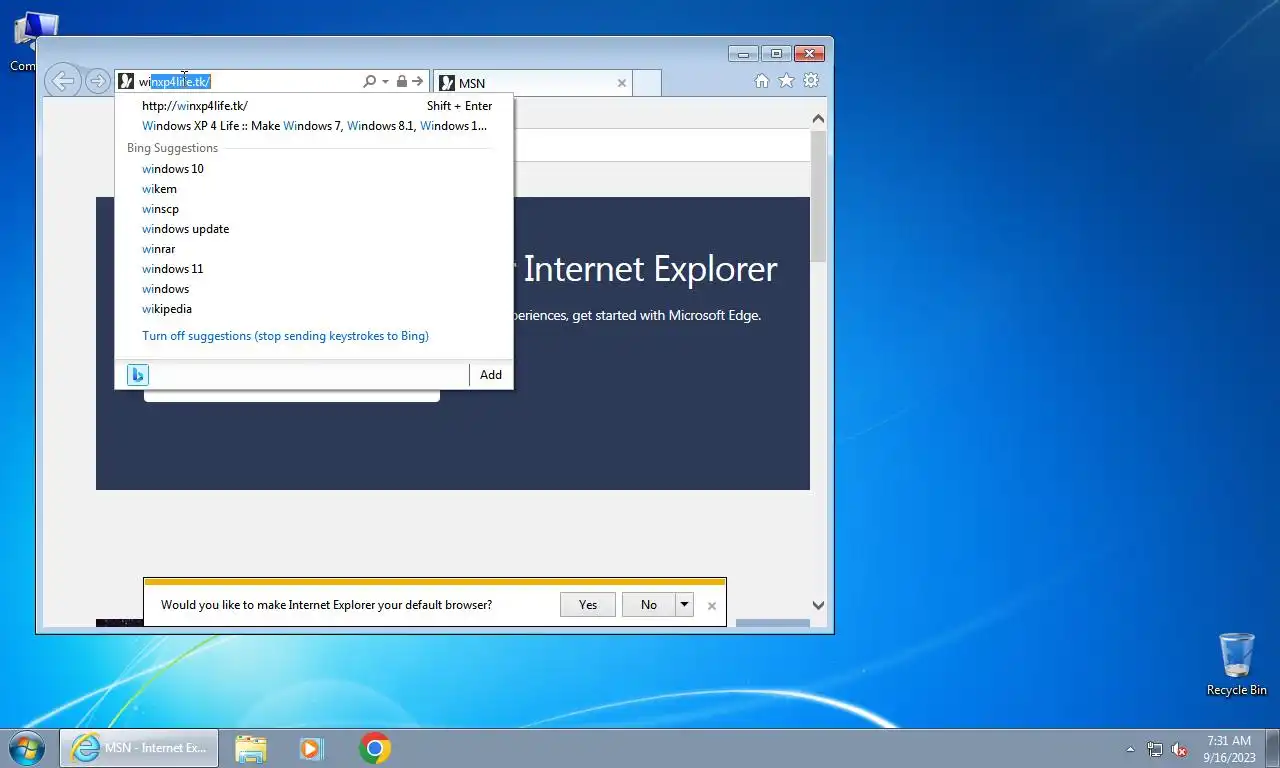The image size is (1280, 768).
Task: Open Windows Explorer from taskbar
Action: click(251, 748)
